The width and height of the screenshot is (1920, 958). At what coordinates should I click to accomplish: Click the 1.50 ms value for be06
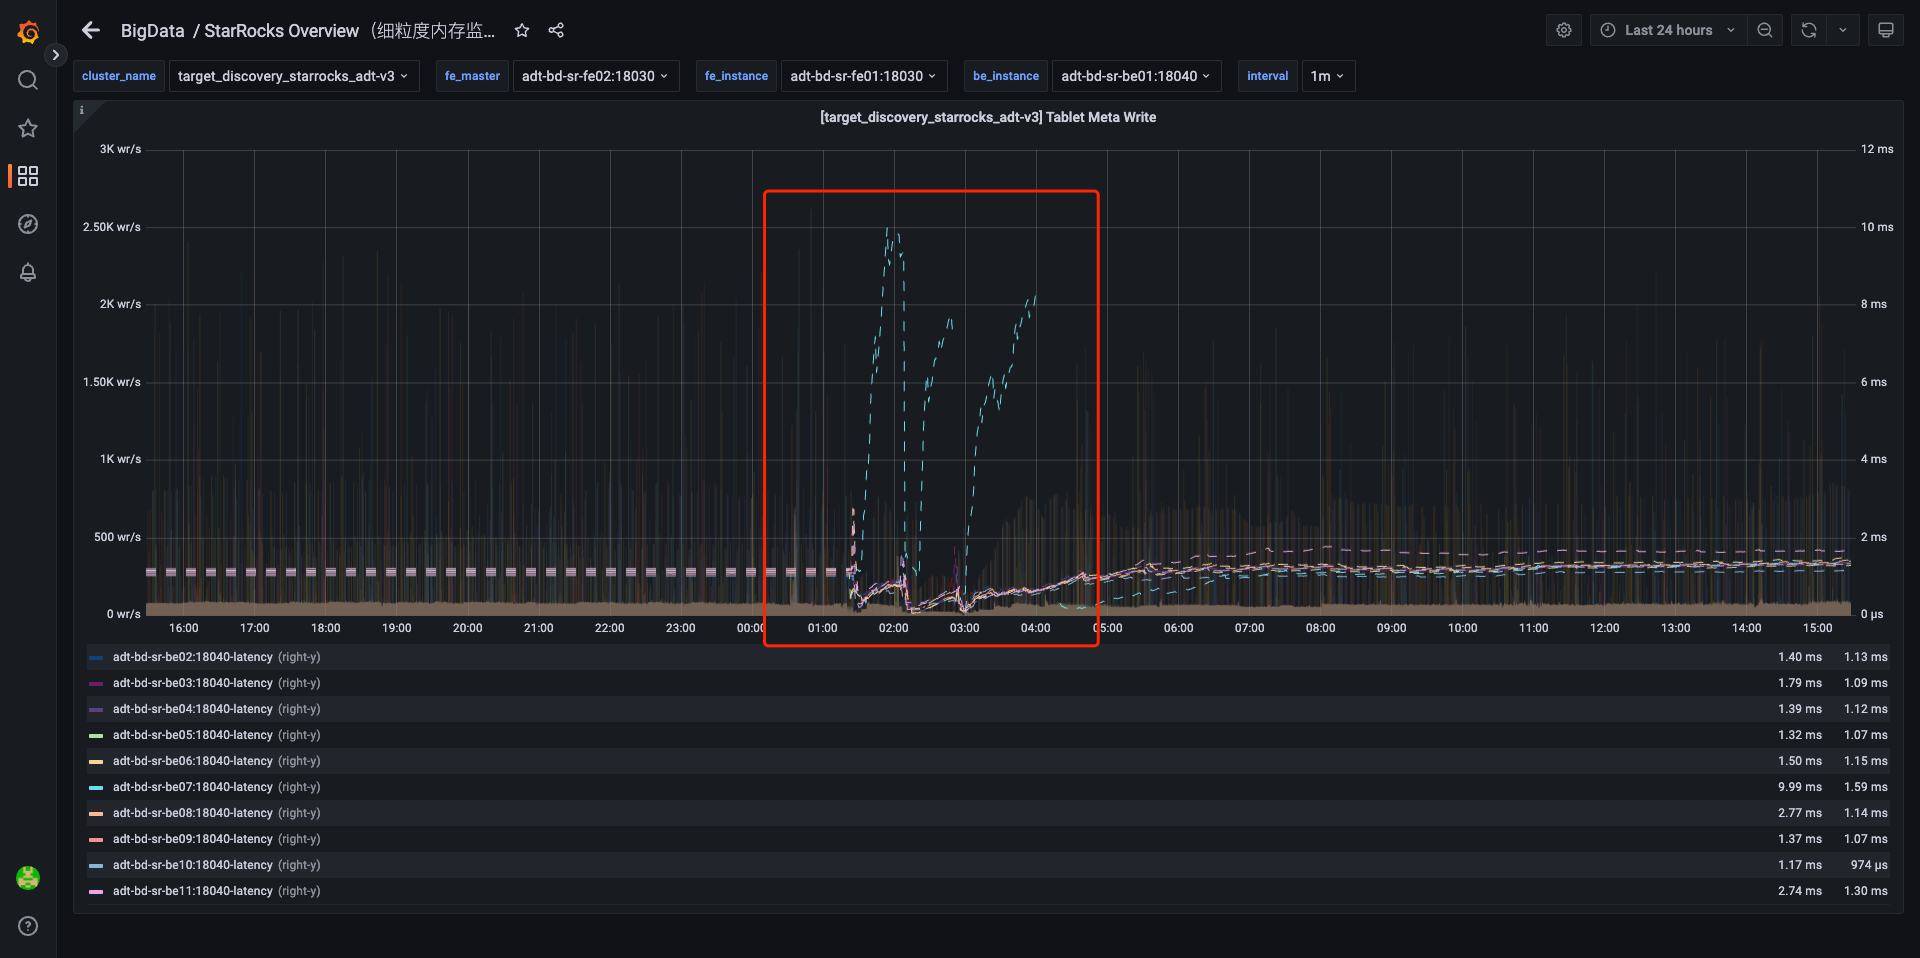click(x=1800, y=761)
